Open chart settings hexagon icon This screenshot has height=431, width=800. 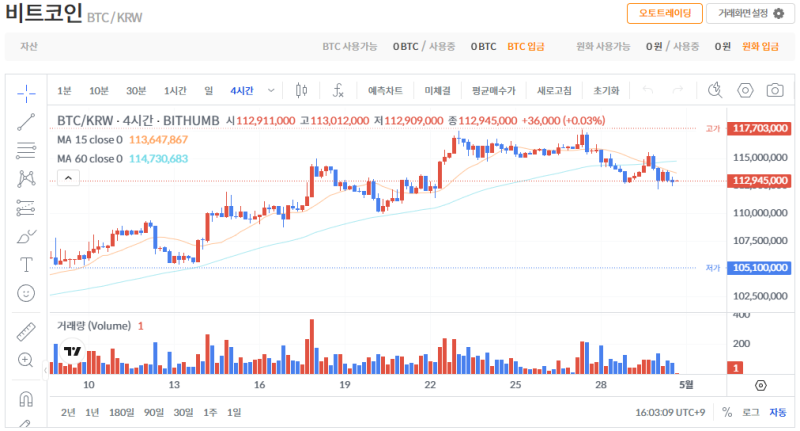745,90
